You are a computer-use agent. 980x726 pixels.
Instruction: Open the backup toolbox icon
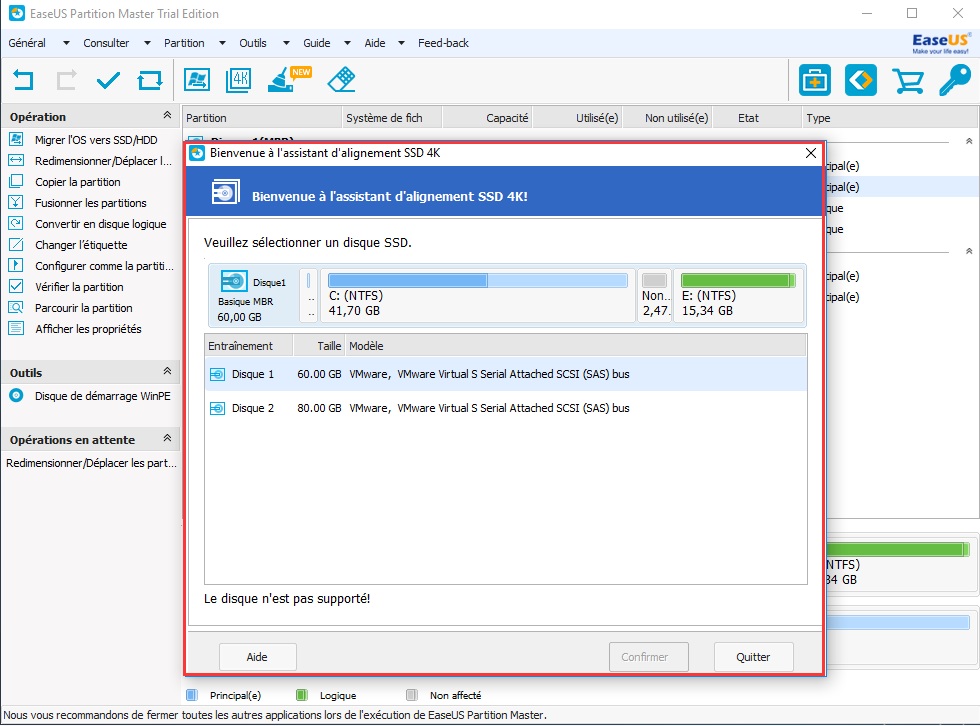pyautogui.click(x=814, y=80)
